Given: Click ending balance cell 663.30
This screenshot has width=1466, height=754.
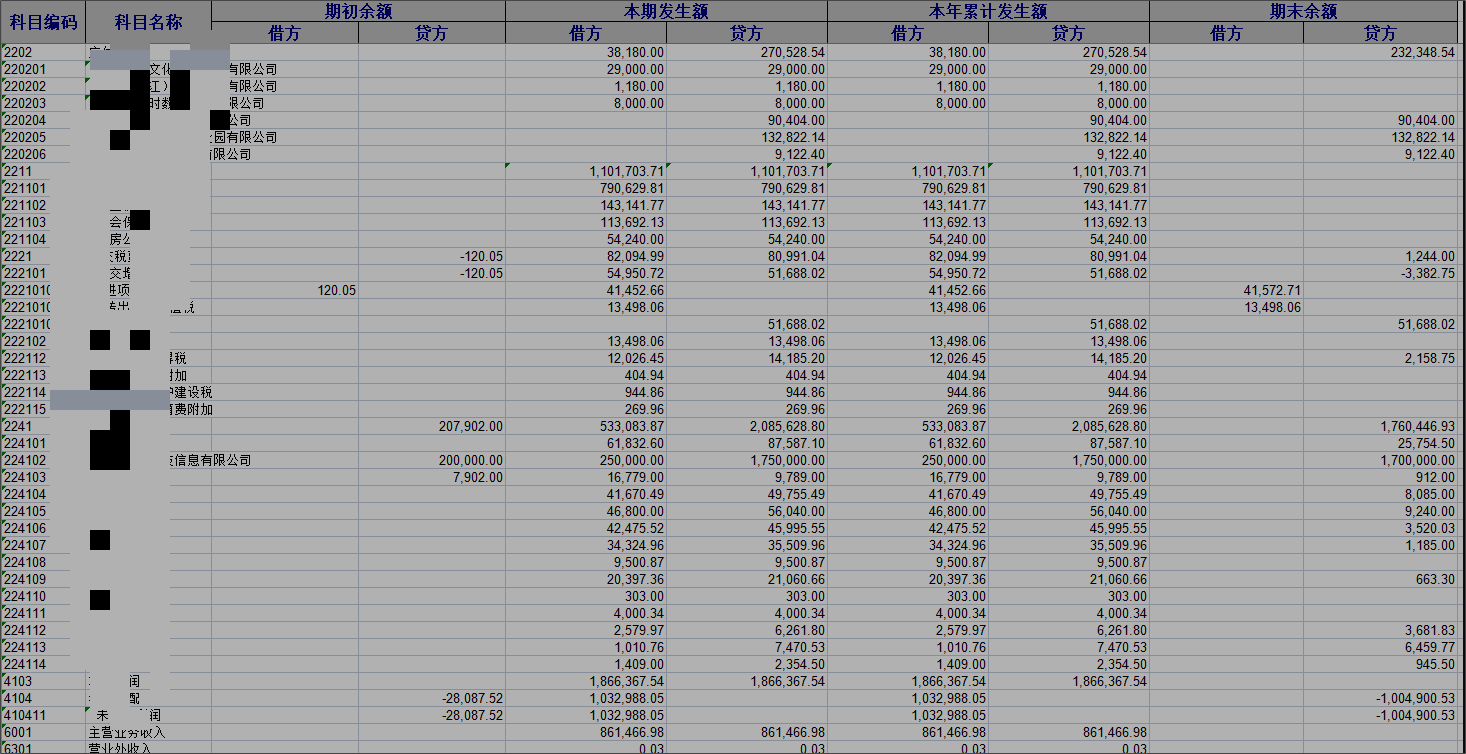Looking at the screenshot, I should [x=1381, y=579].
